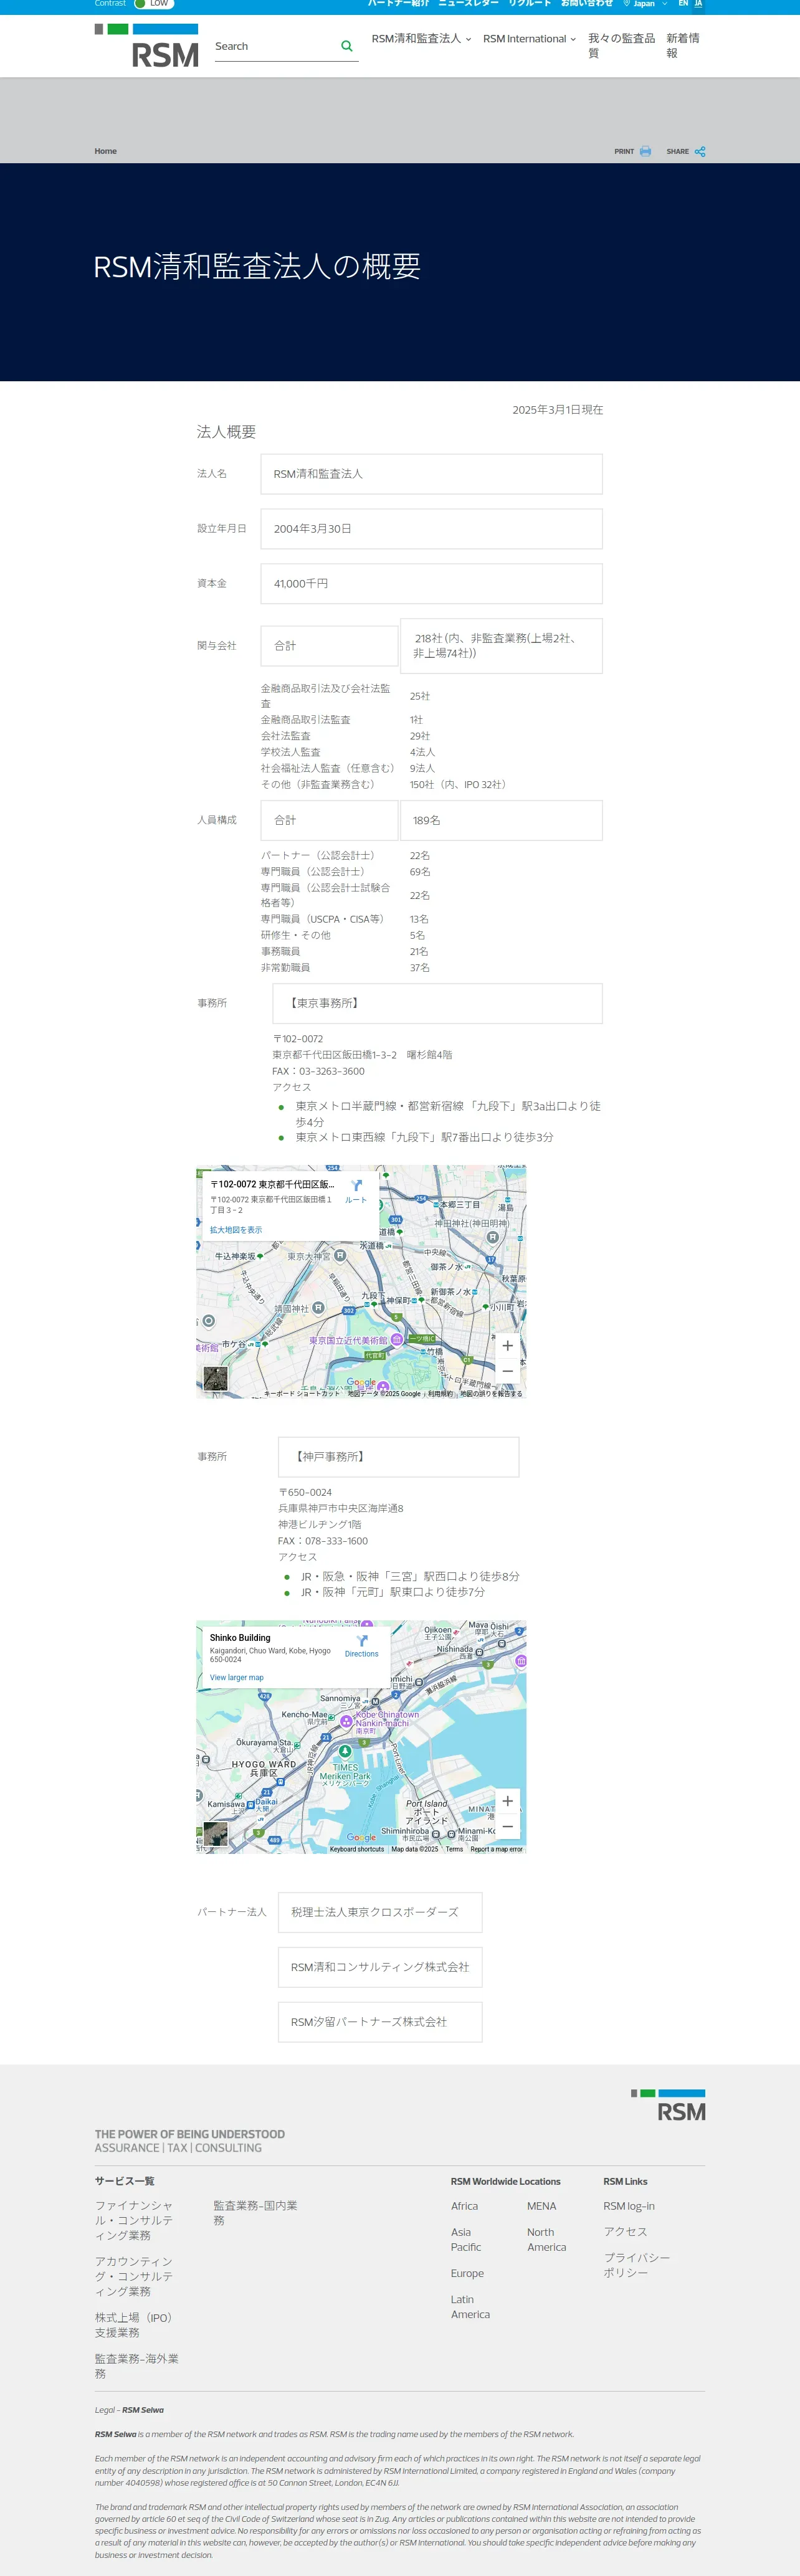This screenshot has width=800, height=2576.
Task: Switch Tokyo map to satellite thumbnail view
Action: click(x=215, y=1379)
